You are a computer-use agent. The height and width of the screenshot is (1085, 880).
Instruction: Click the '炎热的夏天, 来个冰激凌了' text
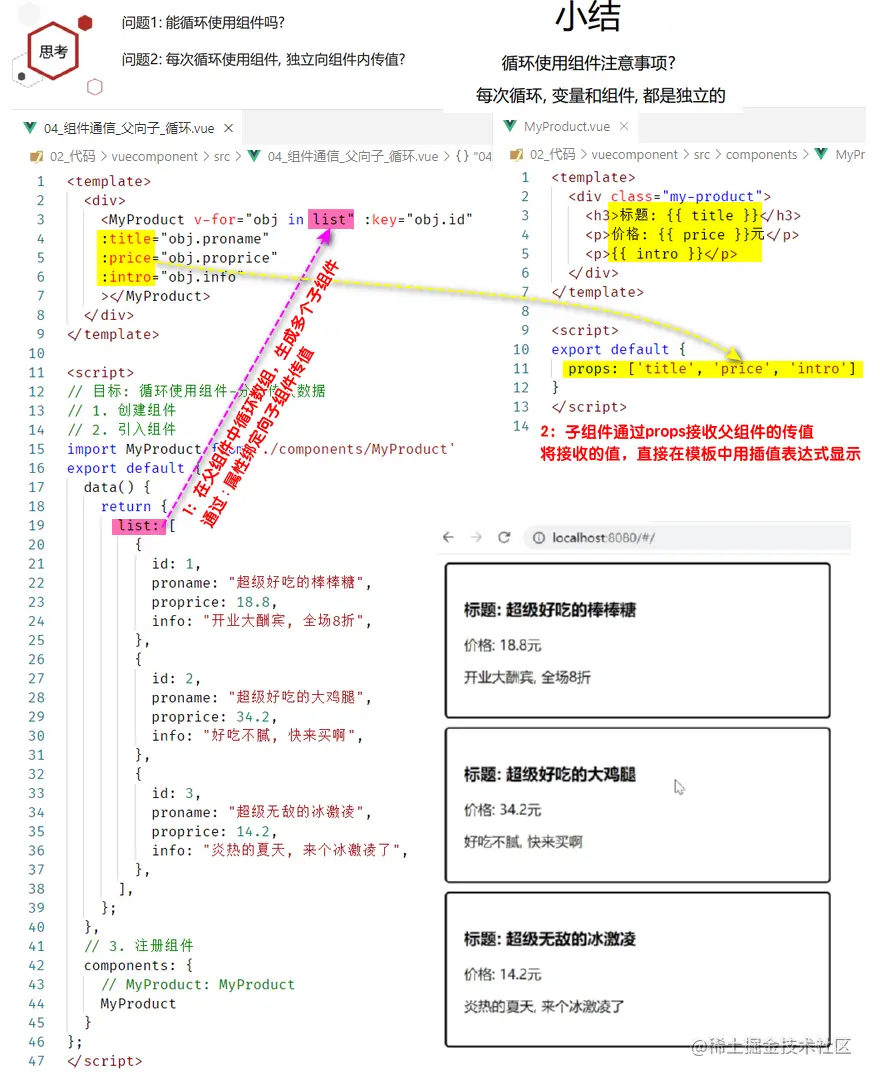click(x=544, y=1006)
